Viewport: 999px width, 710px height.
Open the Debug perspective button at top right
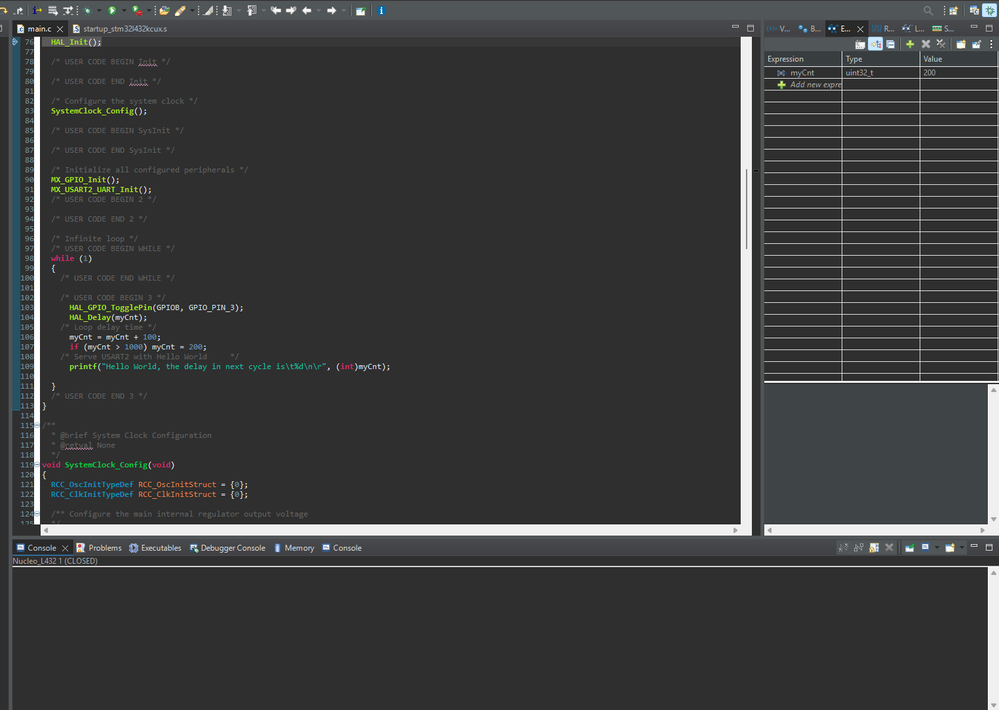coord(990,10)
